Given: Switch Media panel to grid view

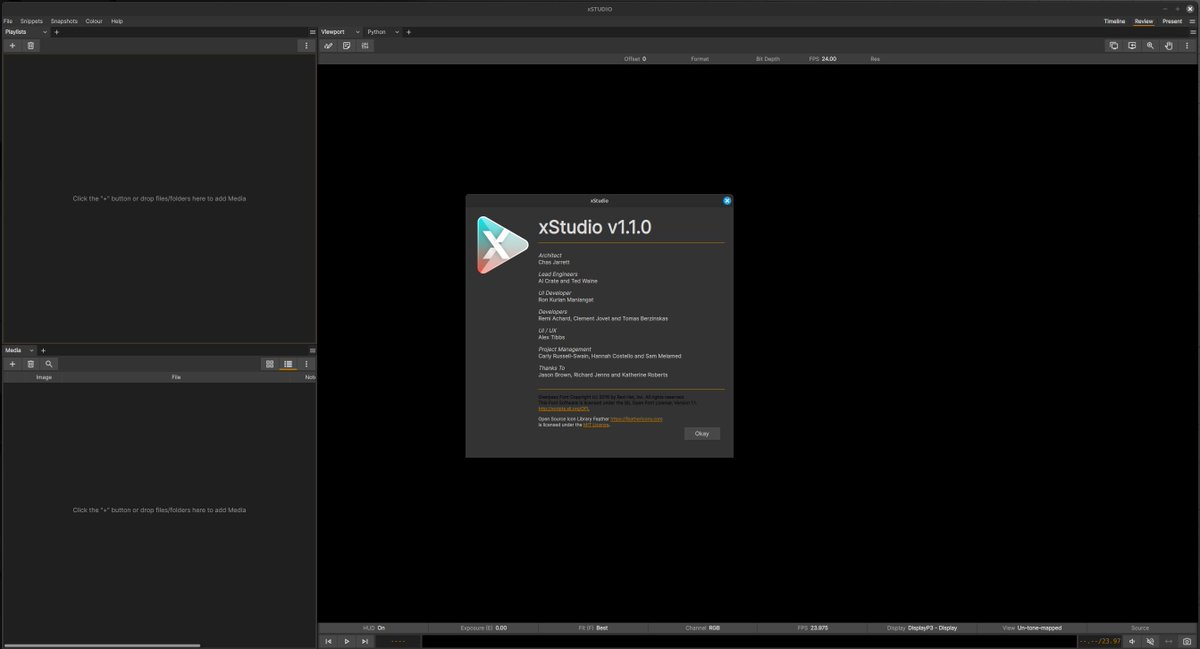Looking at the screenshot, I should point(269,364).
